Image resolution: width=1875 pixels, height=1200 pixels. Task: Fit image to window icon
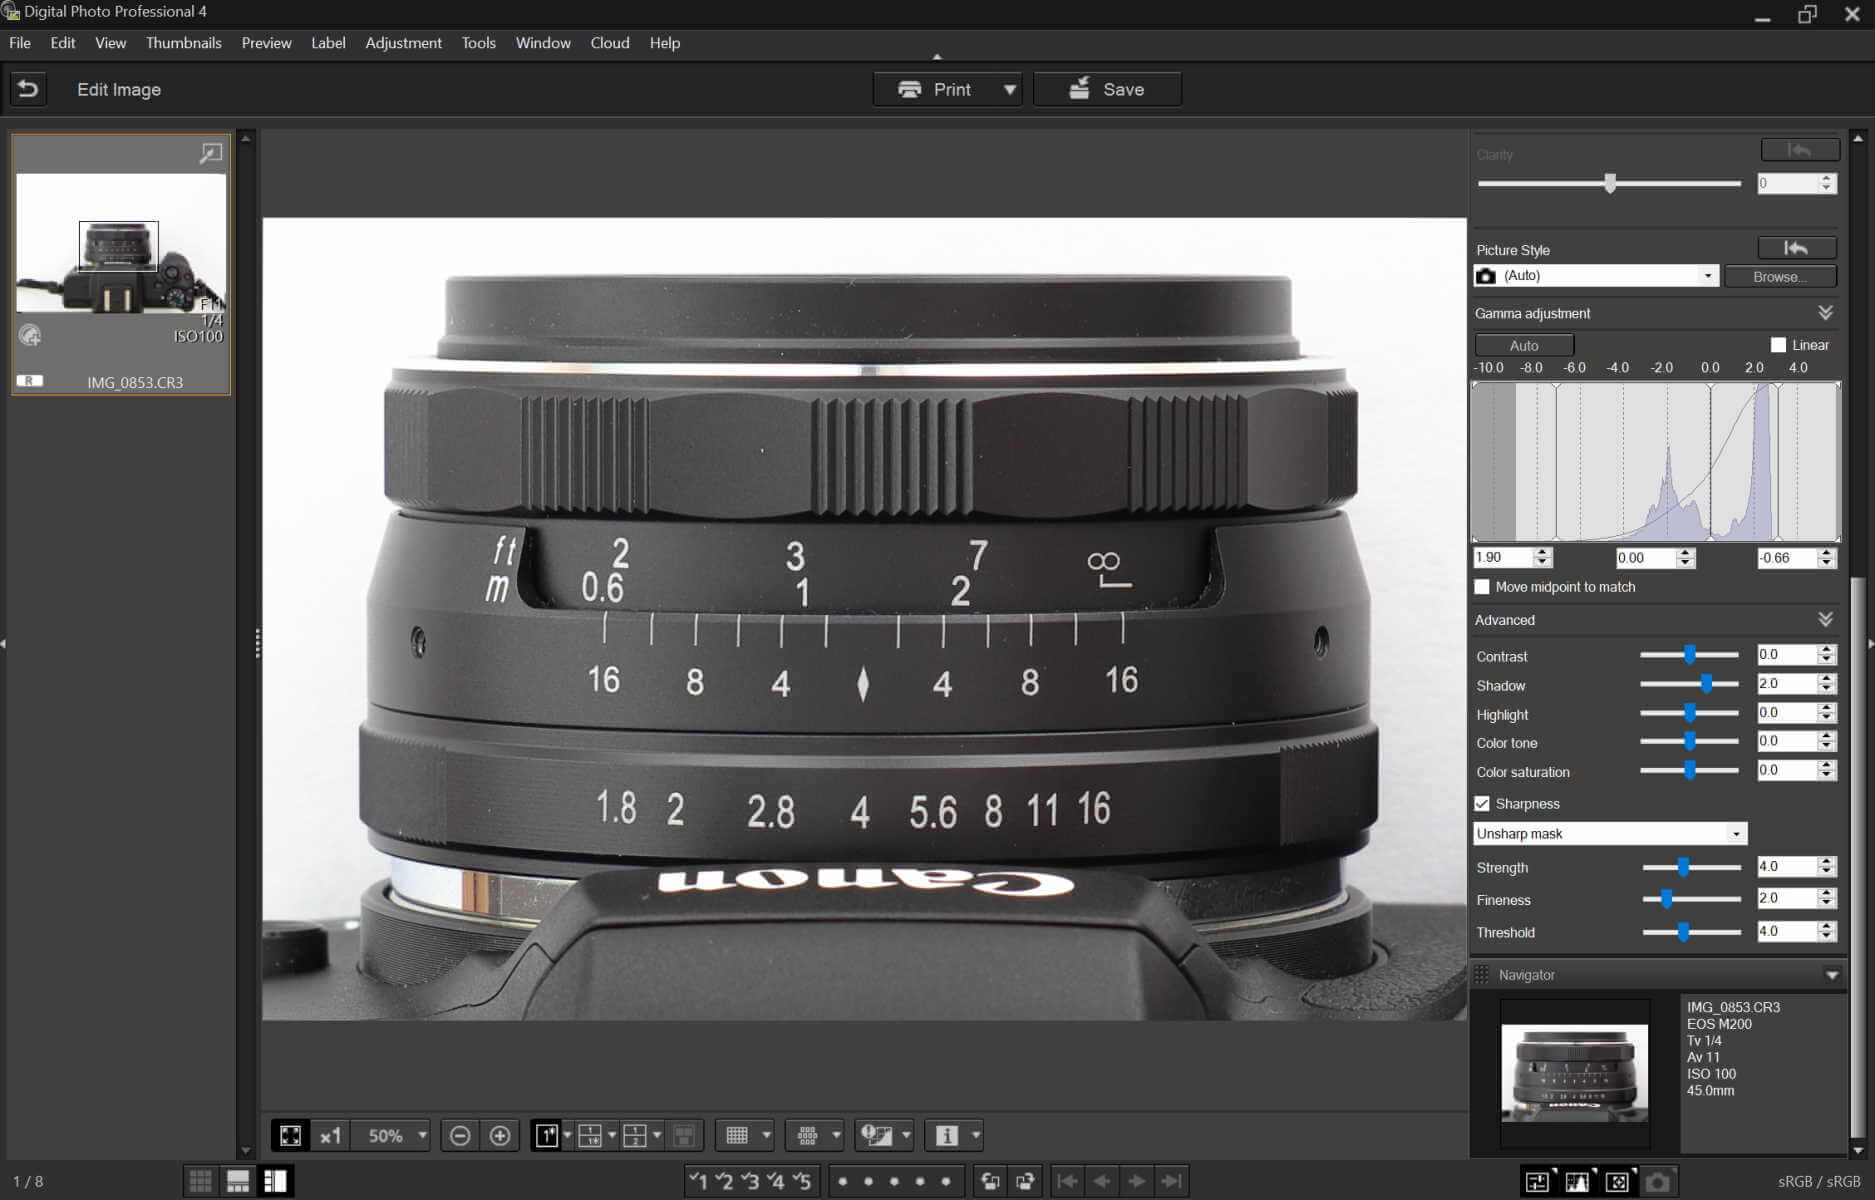tap(290, 1135)
